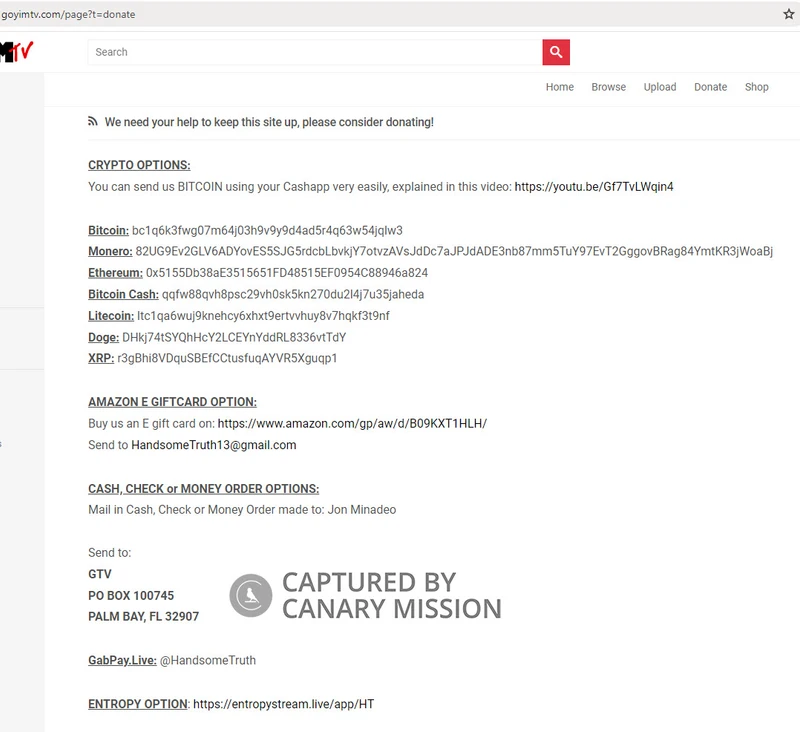Click the Litecoin address starting ltc1qa6
Viewport: 800px width, 732px height.
263,316
